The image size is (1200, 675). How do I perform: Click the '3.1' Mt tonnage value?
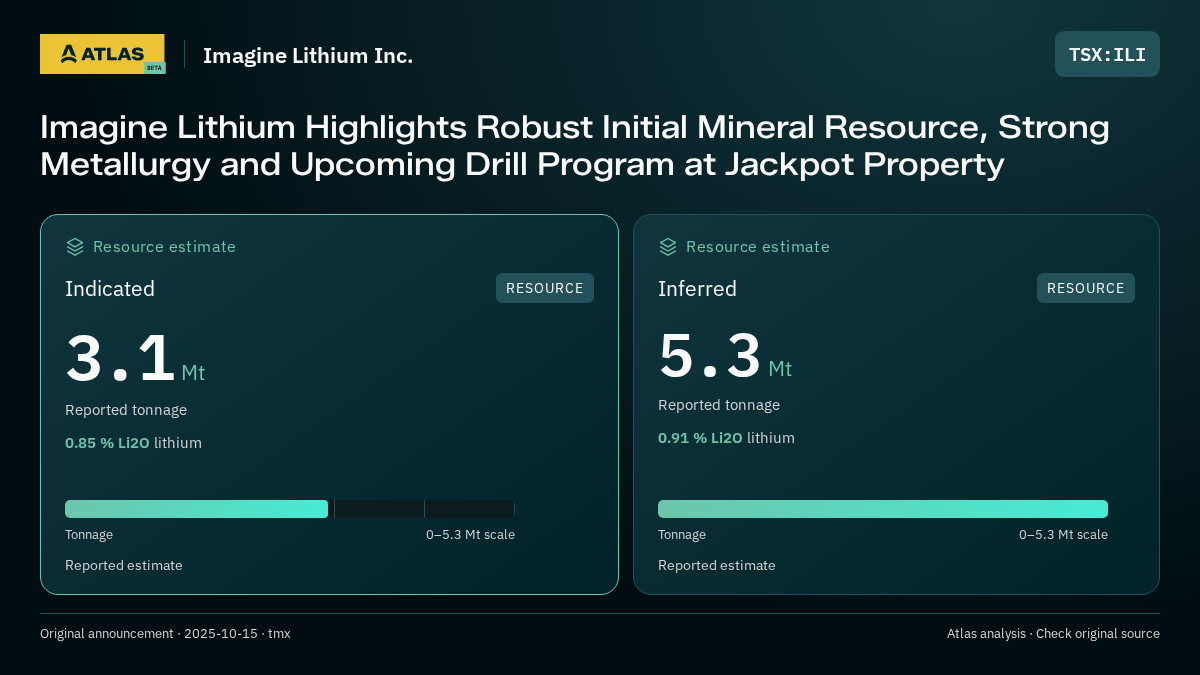click(120, 359)
